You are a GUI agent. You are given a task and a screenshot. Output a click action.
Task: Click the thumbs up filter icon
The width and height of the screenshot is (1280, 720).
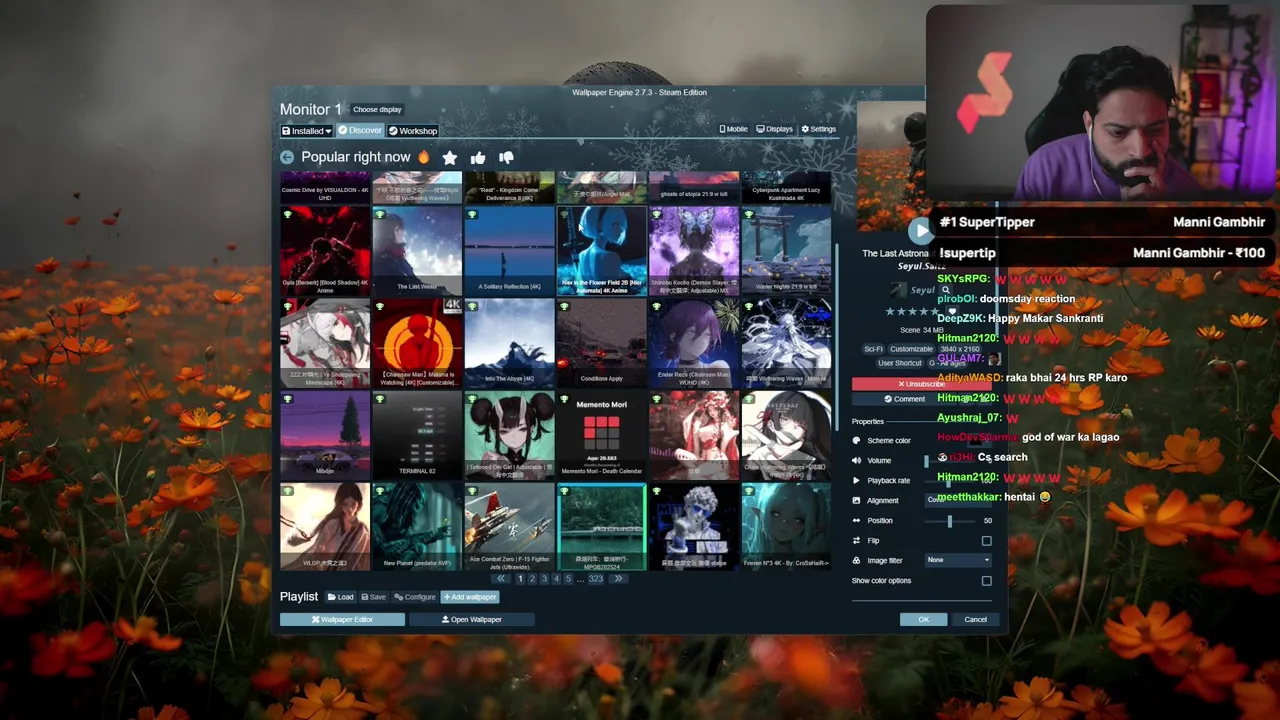pos(478,157)
